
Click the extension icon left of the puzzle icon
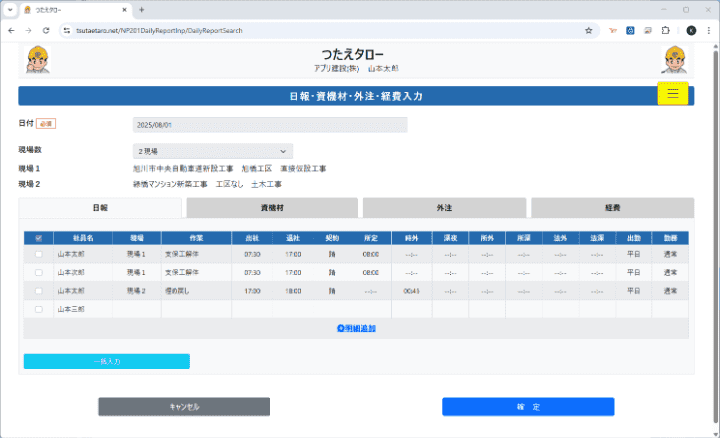pos(647,30)
